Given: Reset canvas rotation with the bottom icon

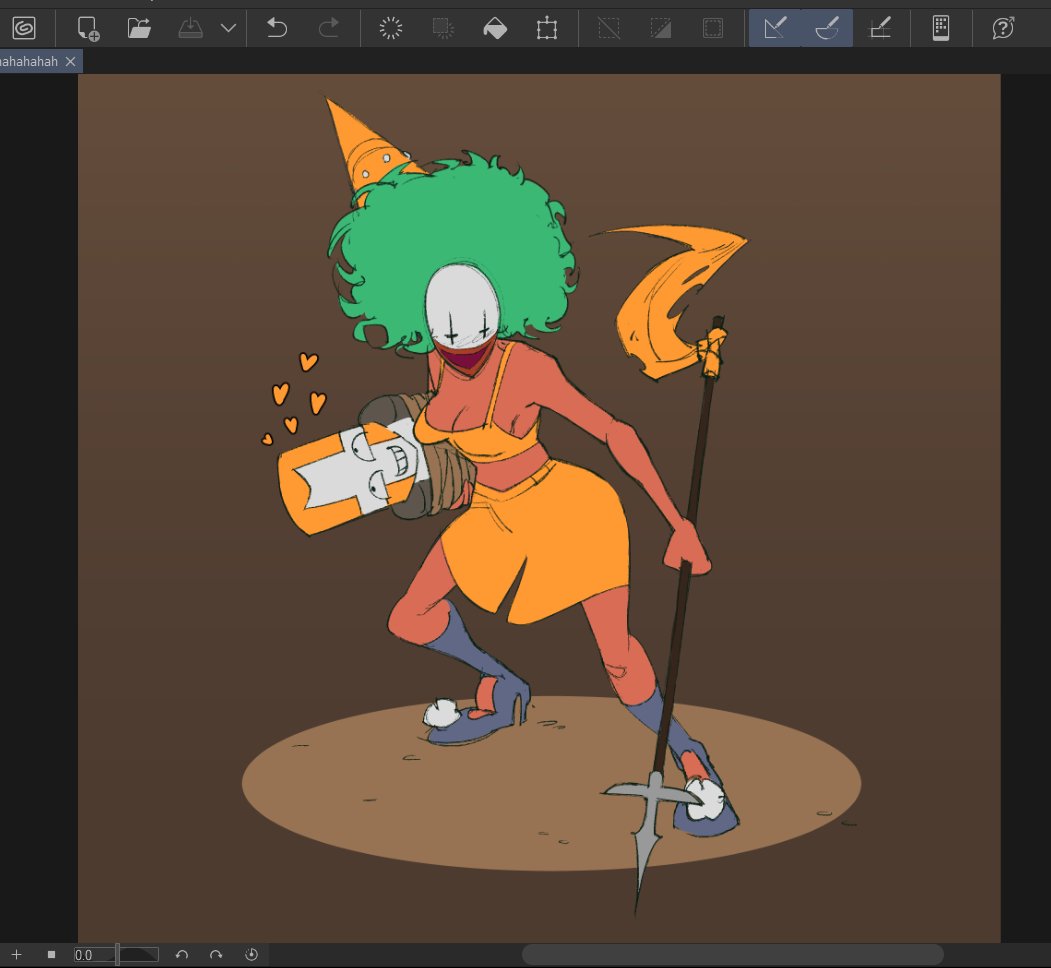Looking at the screenshot, I should [x=251, y=955].
